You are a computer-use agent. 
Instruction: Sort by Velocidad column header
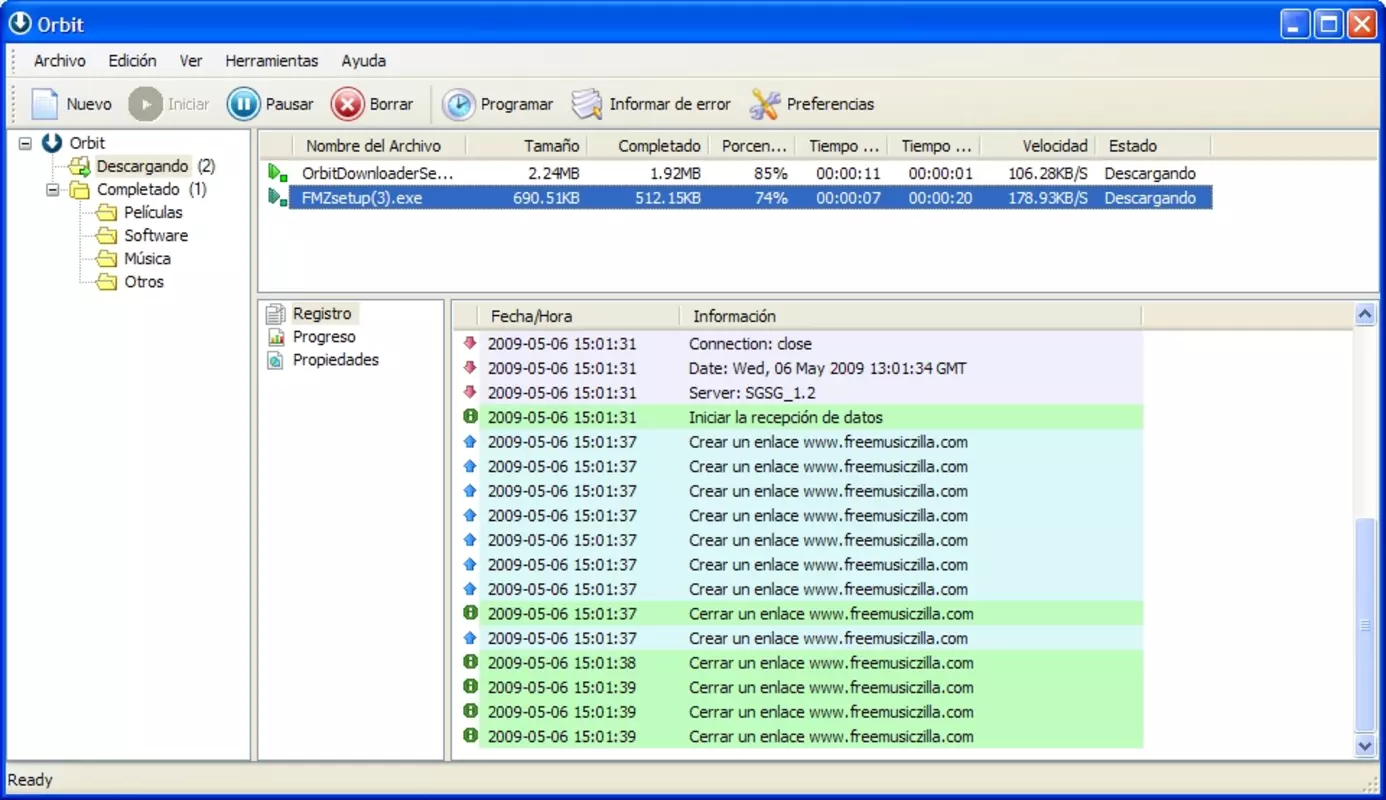tap(1038, 146)
